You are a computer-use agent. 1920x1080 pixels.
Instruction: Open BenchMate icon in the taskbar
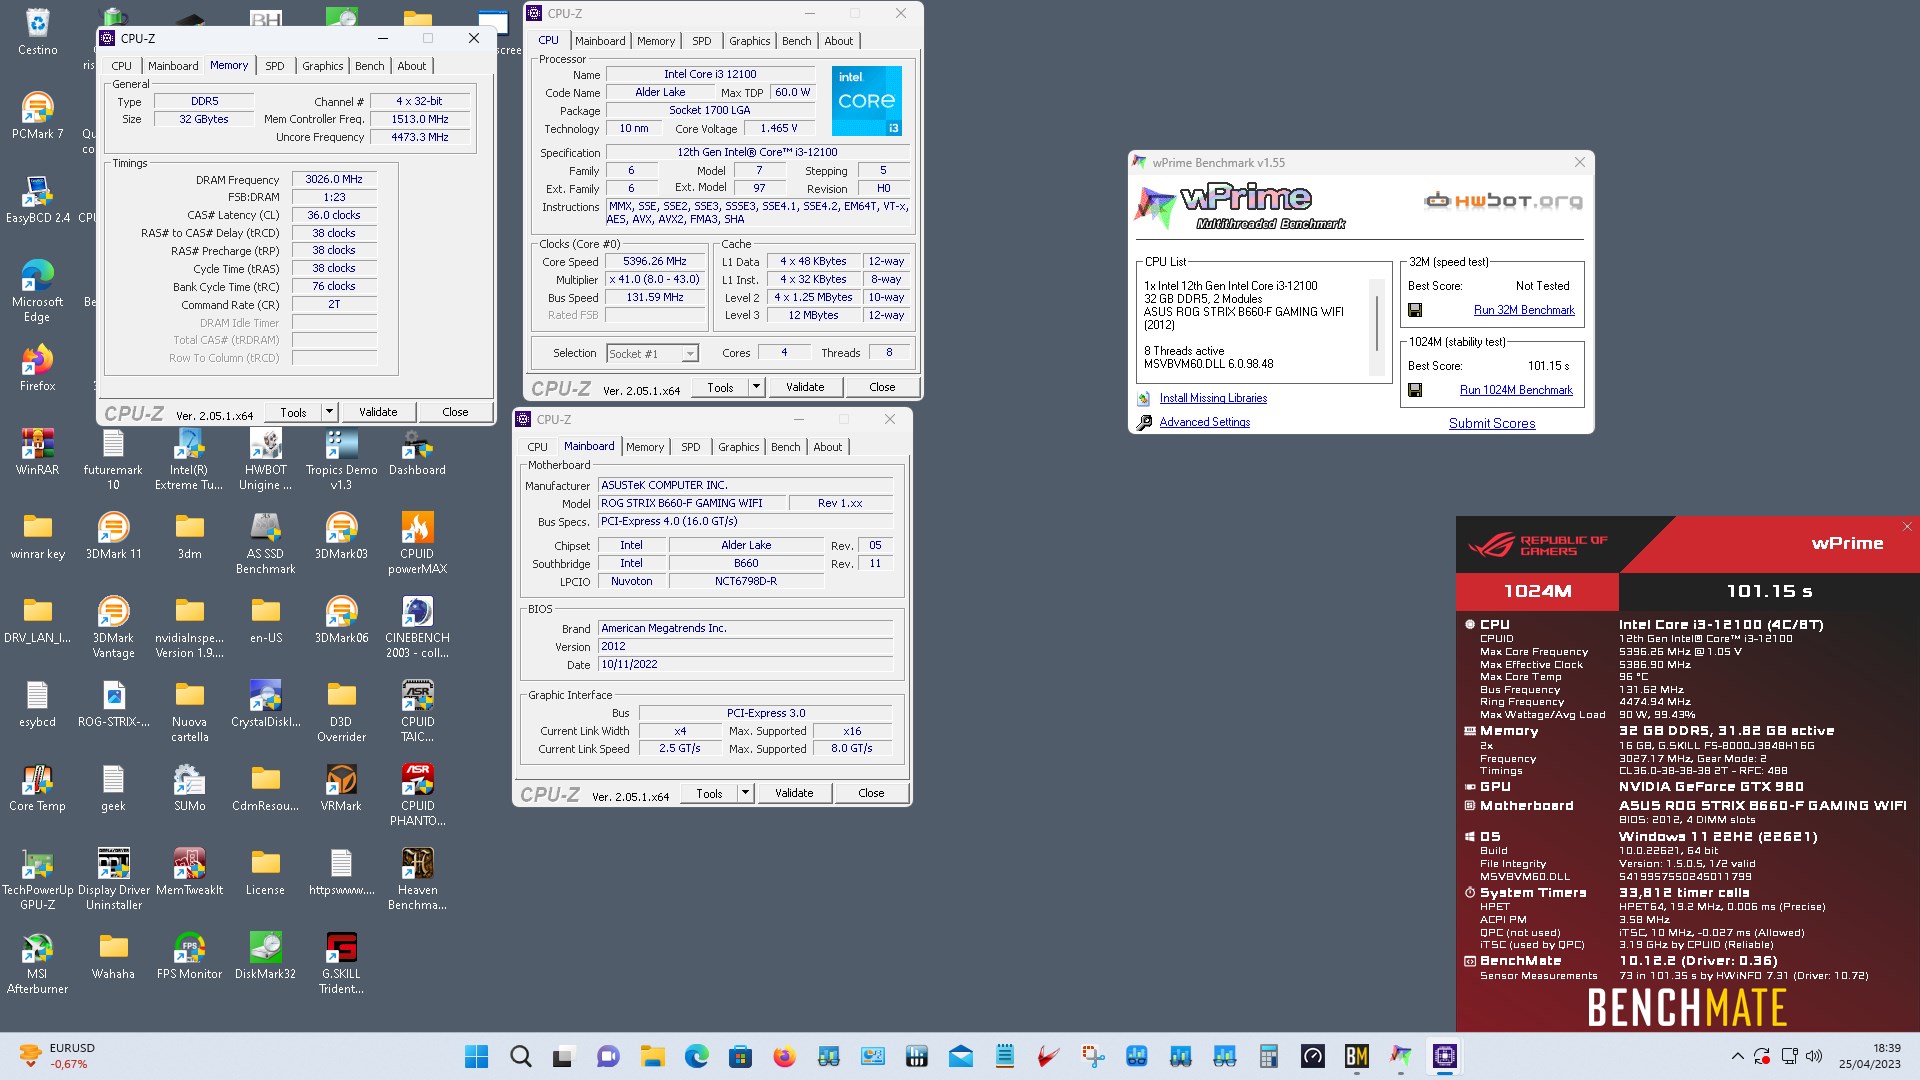coord(1356,1056)
